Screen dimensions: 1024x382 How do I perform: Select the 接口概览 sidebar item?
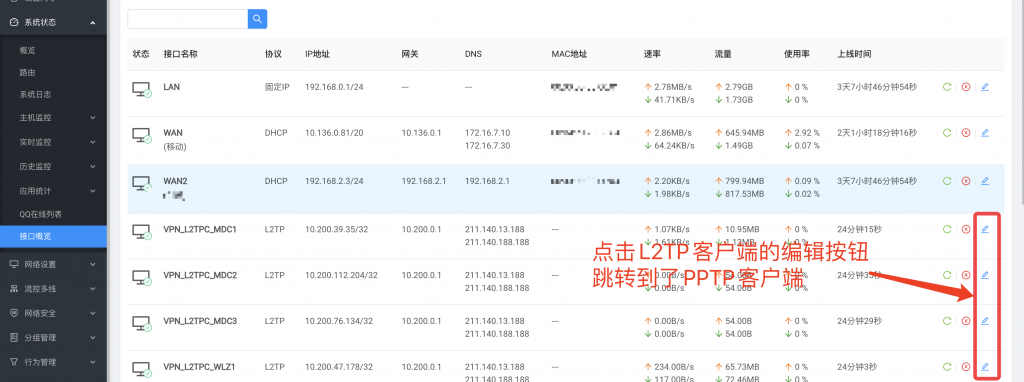click(54, 236)
